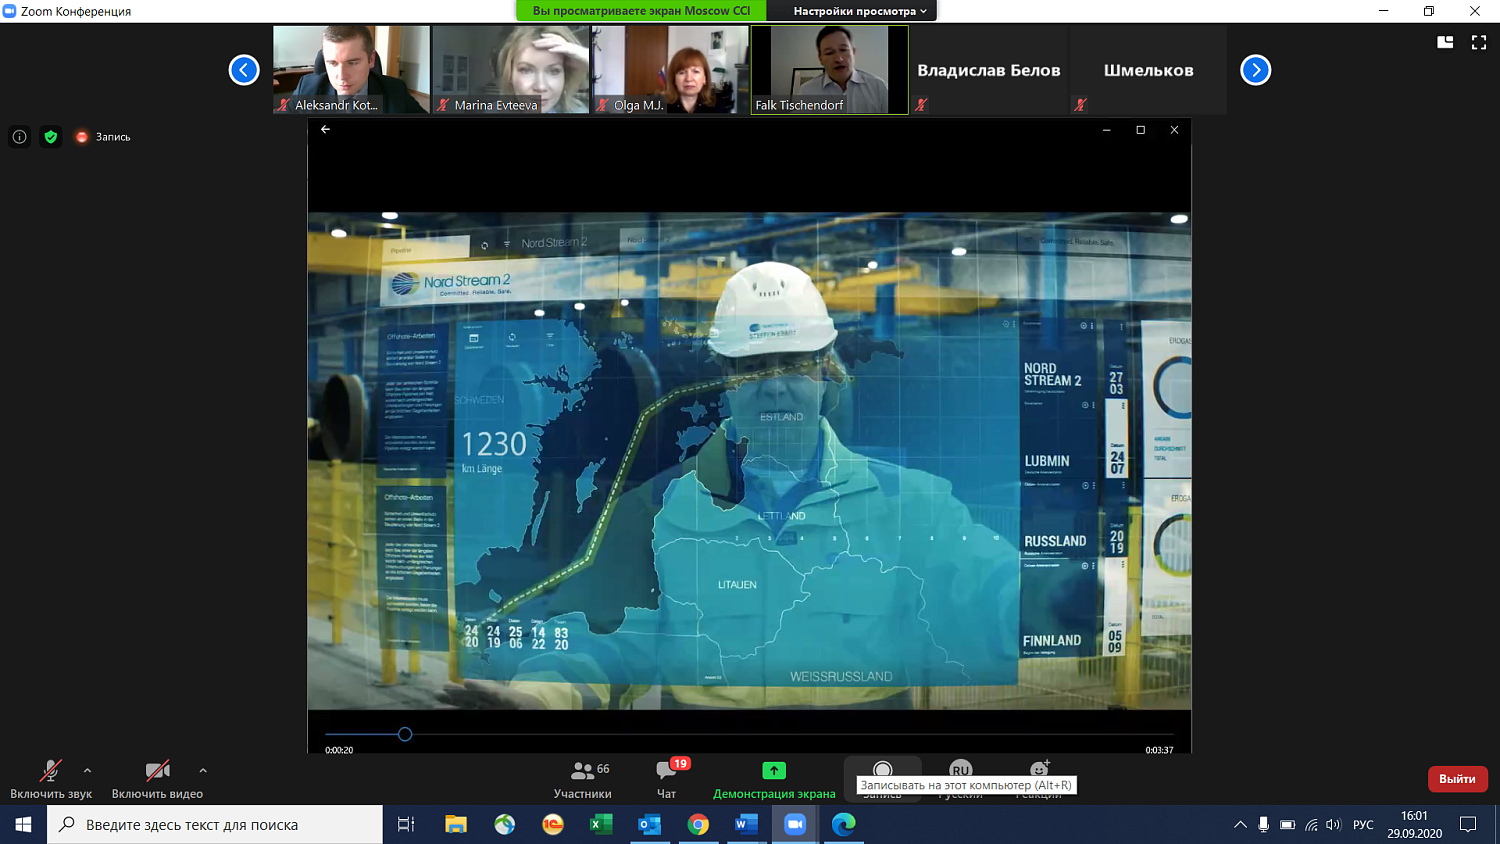Screen dimensions: 1500x844
Task: Unmute microphone with Включить звук
Action: point(51,779)
